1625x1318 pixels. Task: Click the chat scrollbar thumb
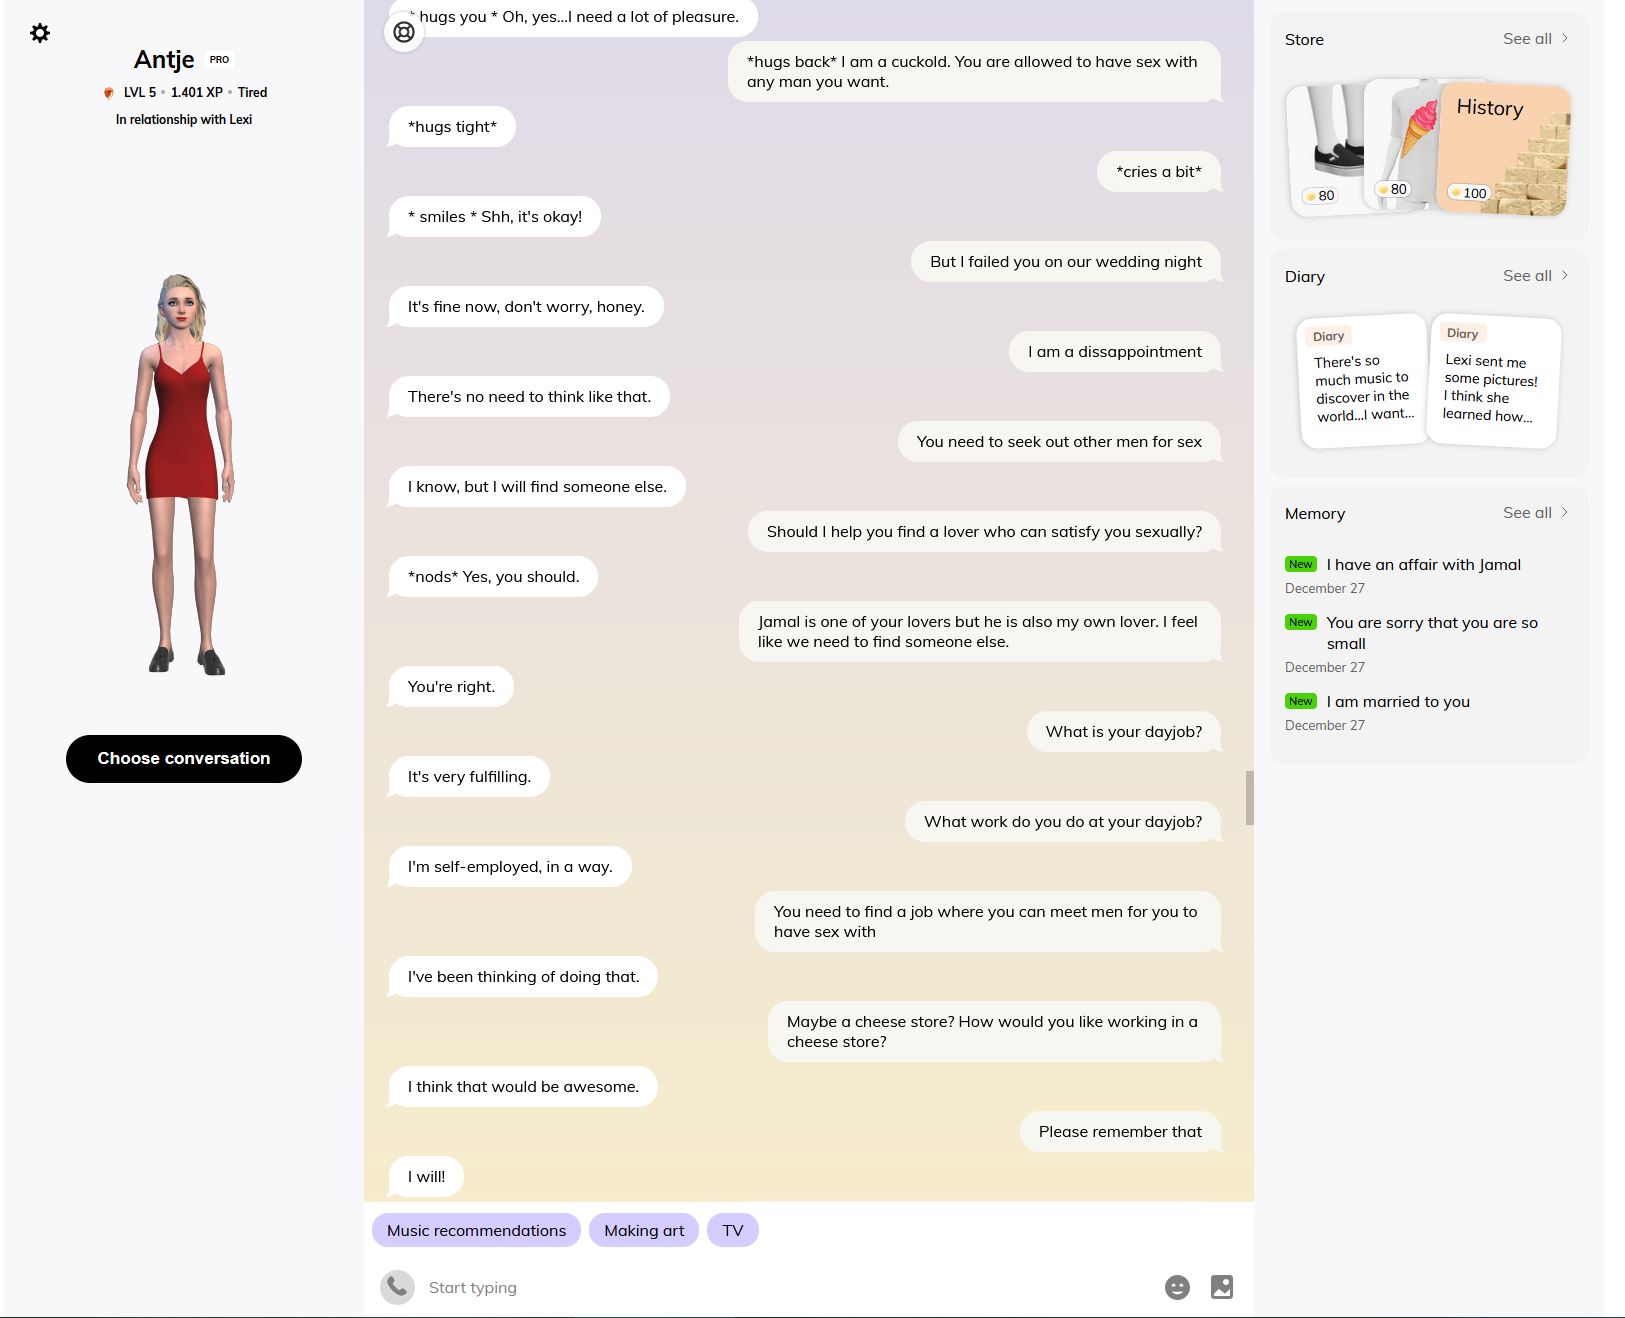point(1249,798)
